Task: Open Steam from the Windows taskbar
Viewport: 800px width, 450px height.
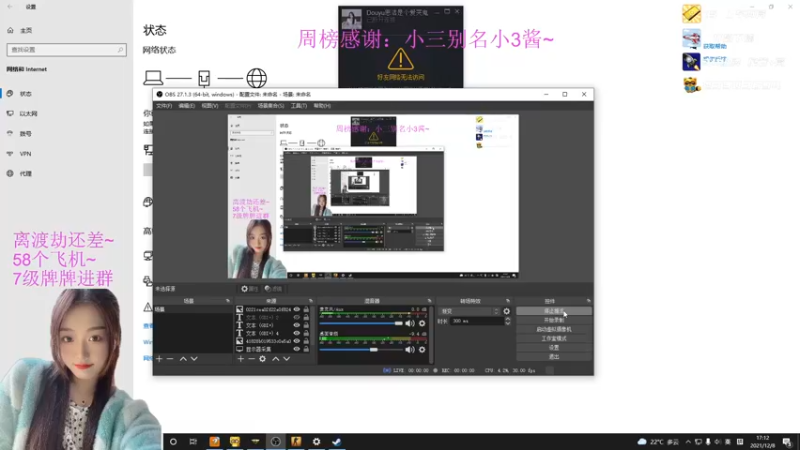Action: 337,441
